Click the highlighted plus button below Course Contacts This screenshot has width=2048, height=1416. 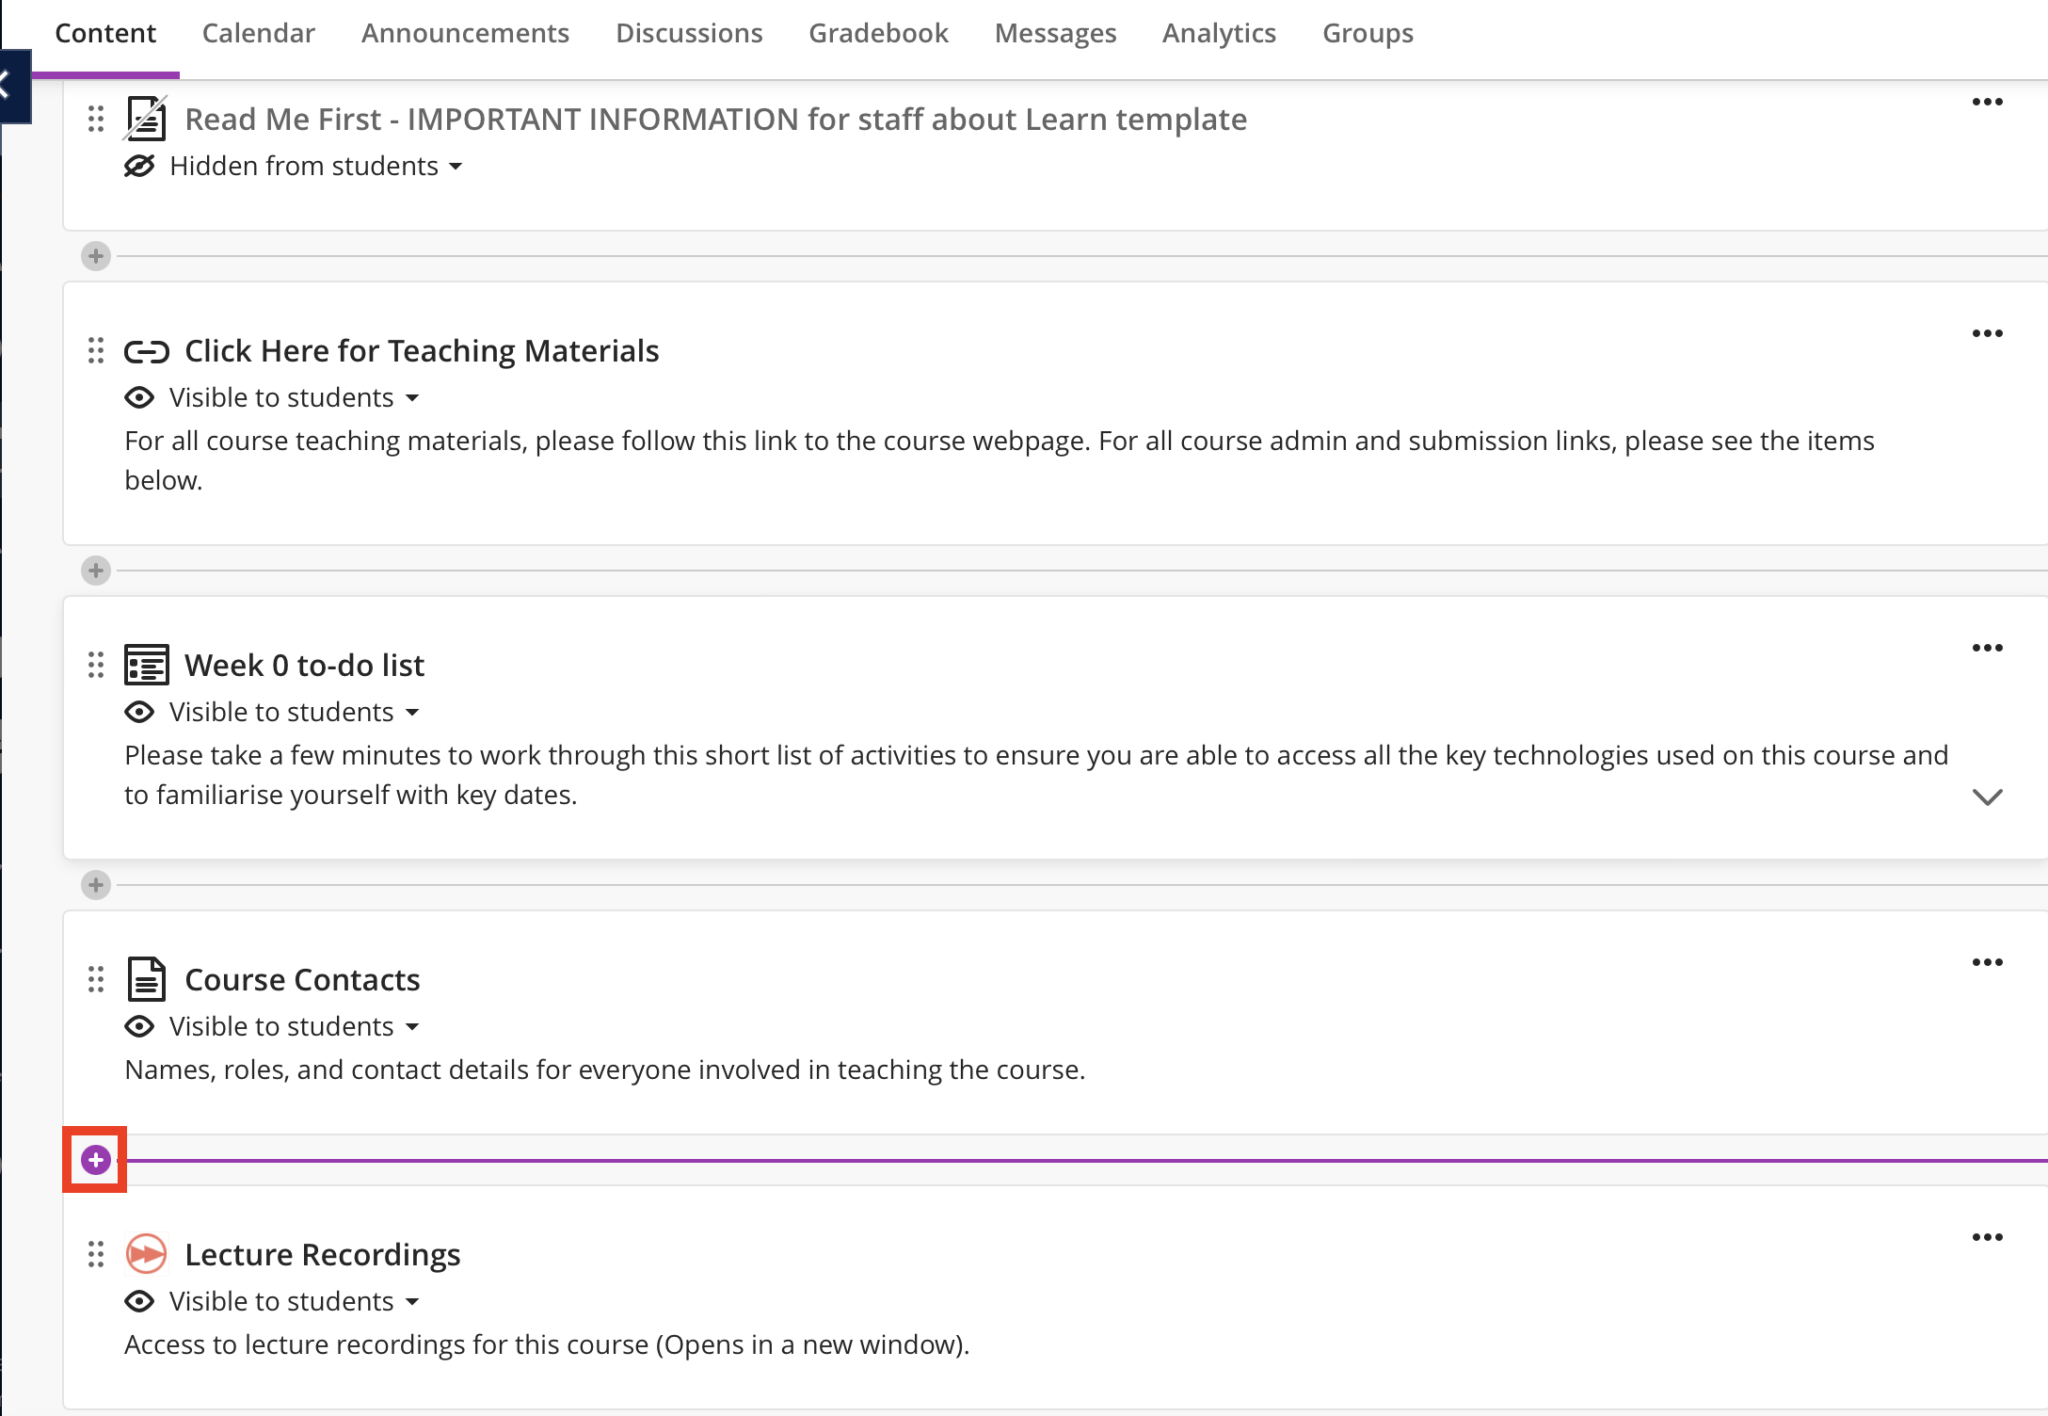[96, 1160]
